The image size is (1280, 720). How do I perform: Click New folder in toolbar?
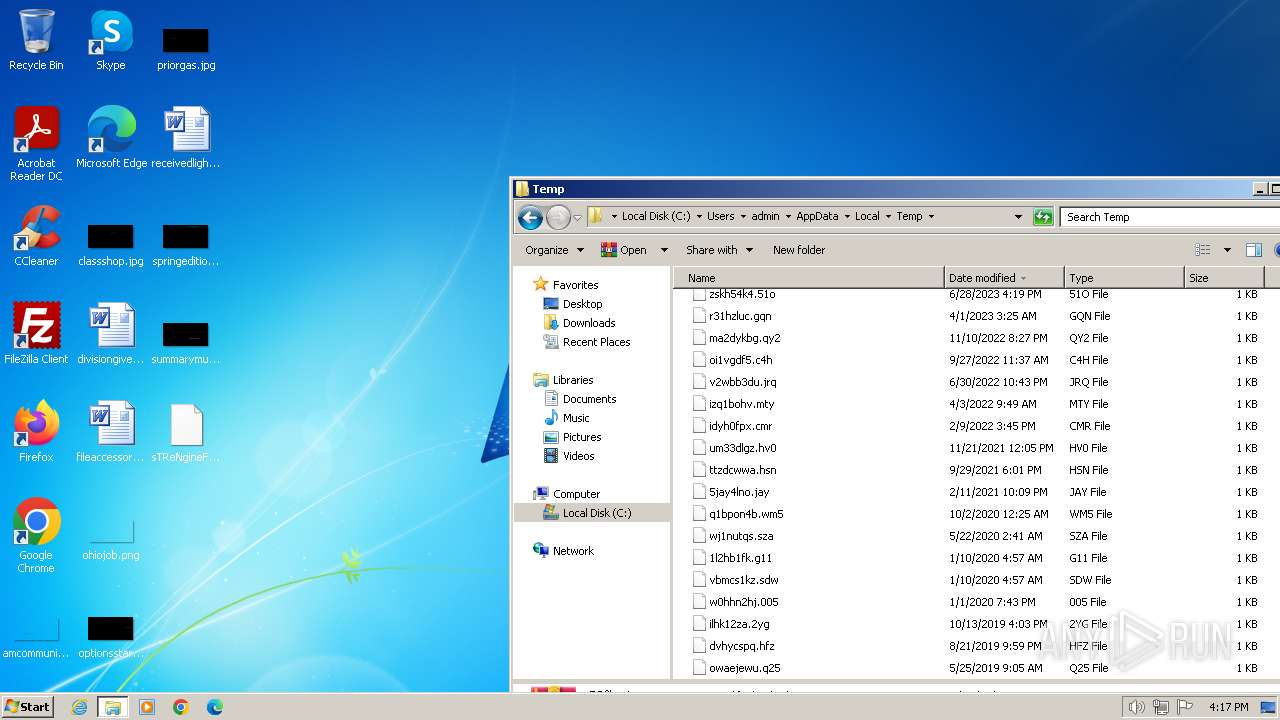[799, 250]
